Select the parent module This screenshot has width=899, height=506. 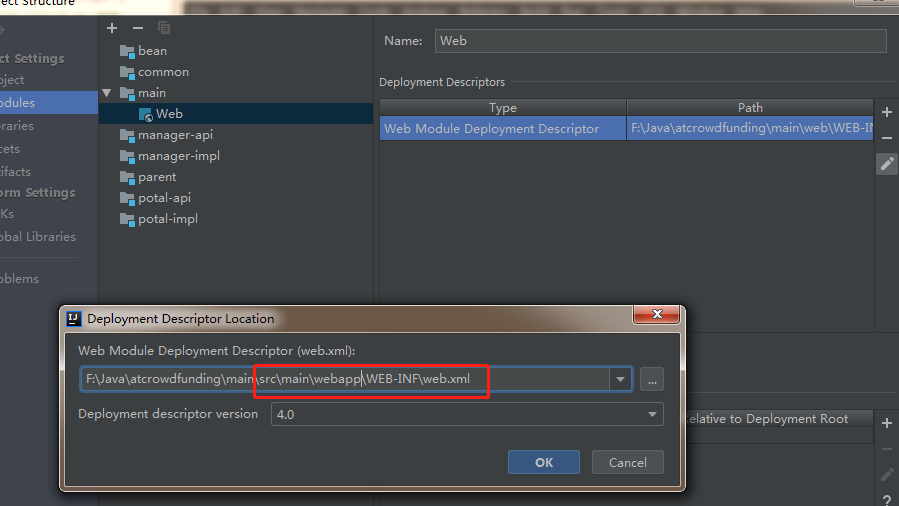click(x=157, y=177)
